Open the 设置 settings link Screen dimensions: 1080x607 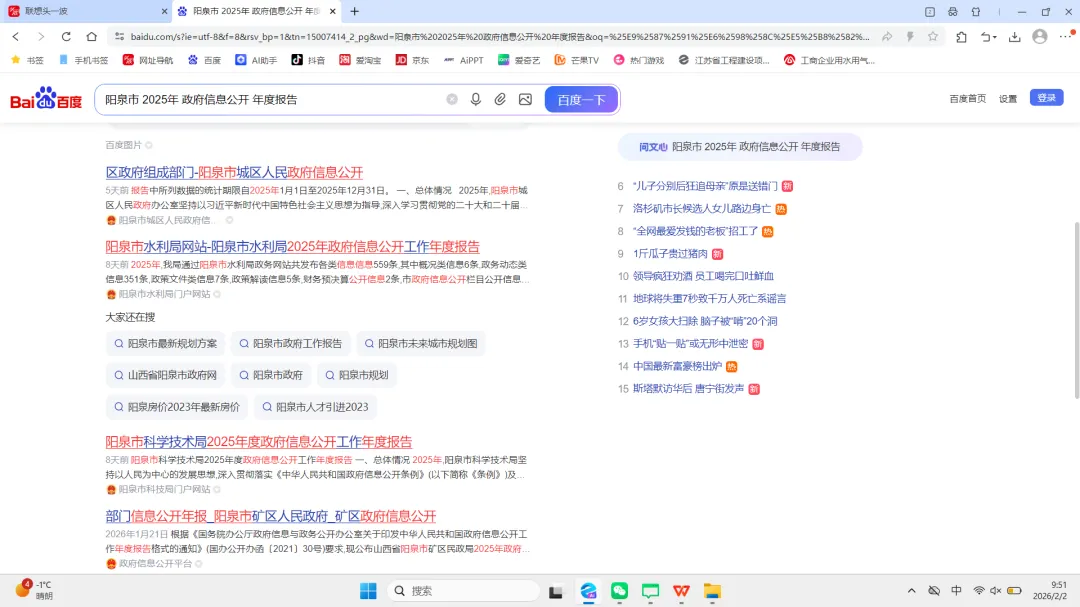1008,99
